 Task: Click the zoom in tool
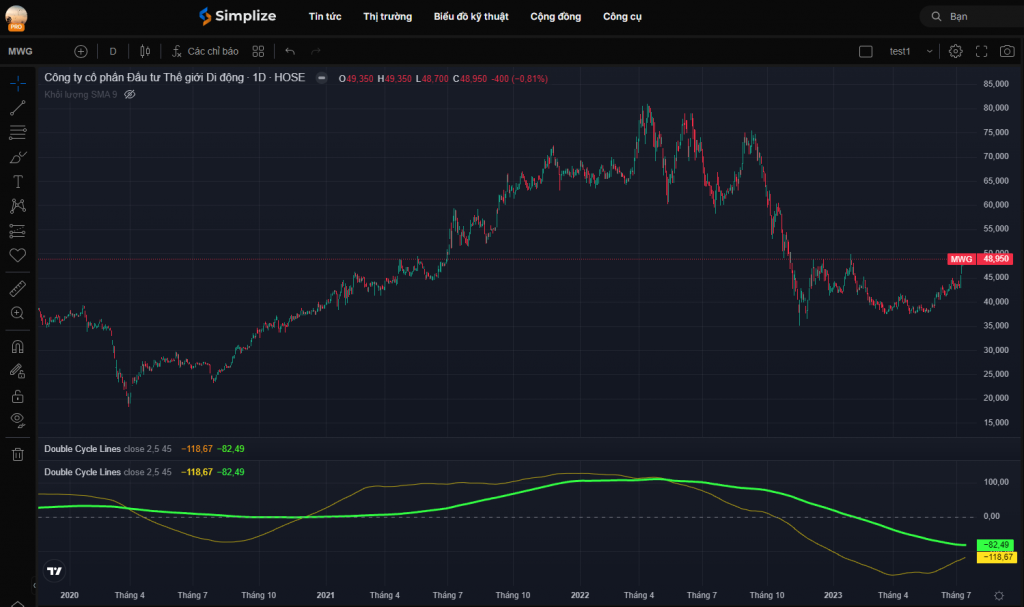coord(17,313)
